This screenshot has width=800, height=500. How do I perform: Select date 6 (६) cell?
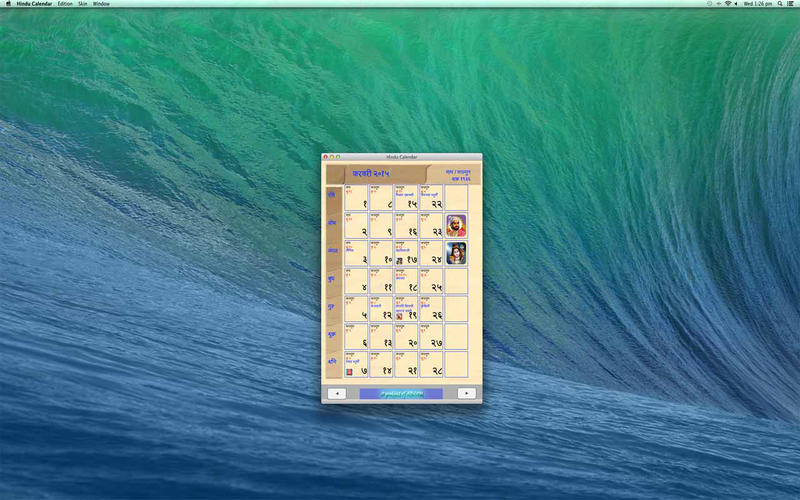tap(356, 337)
